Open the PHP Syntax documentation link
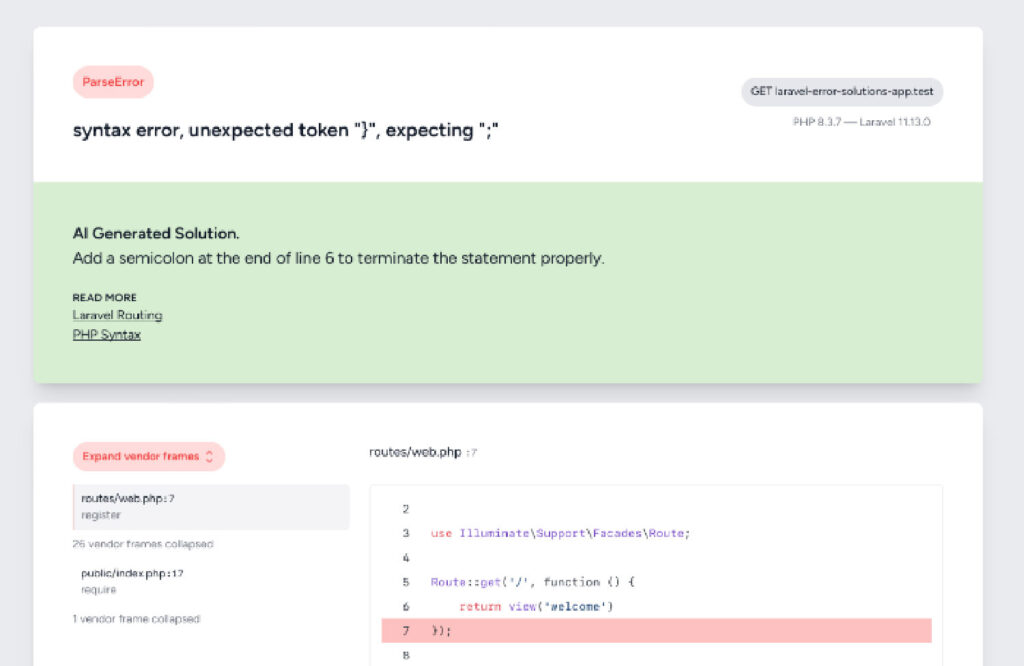 pyautogui.click(x=107, y=334)
